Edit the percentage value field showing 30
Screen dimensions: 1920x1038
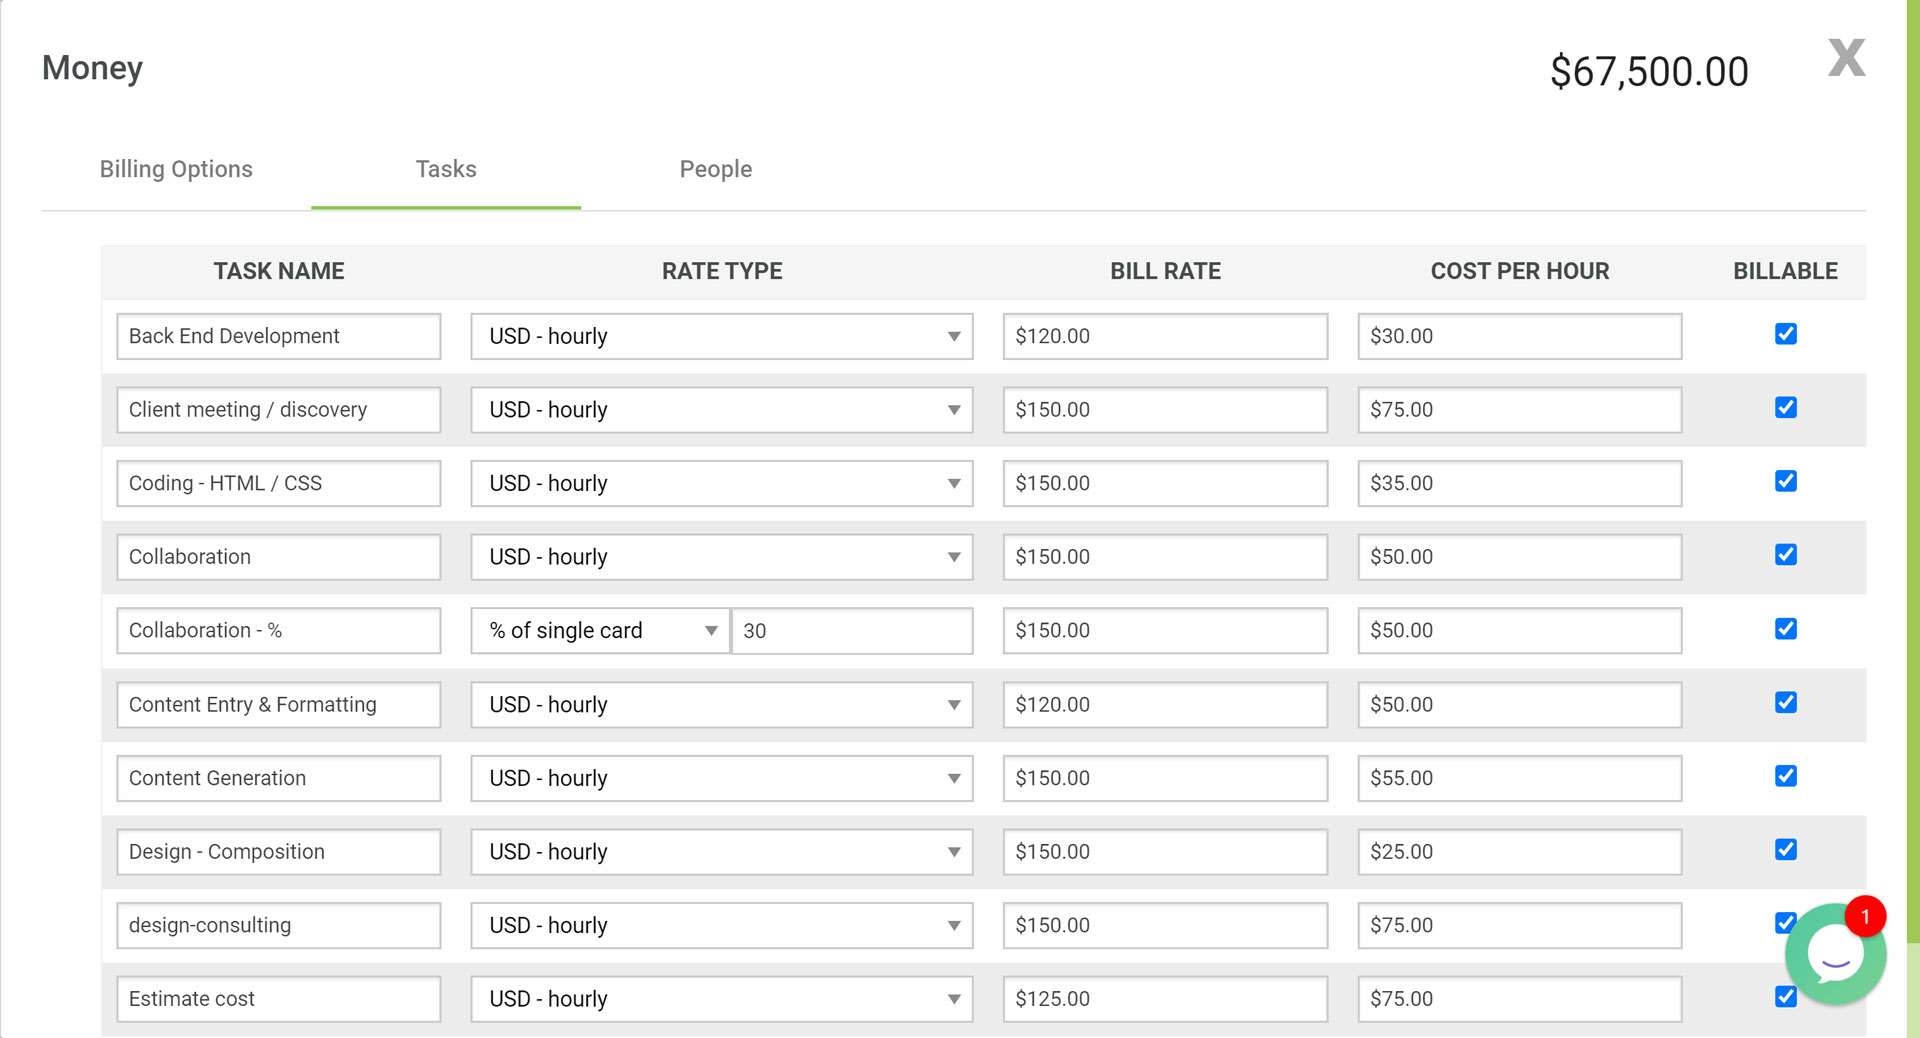pos(851,631)
